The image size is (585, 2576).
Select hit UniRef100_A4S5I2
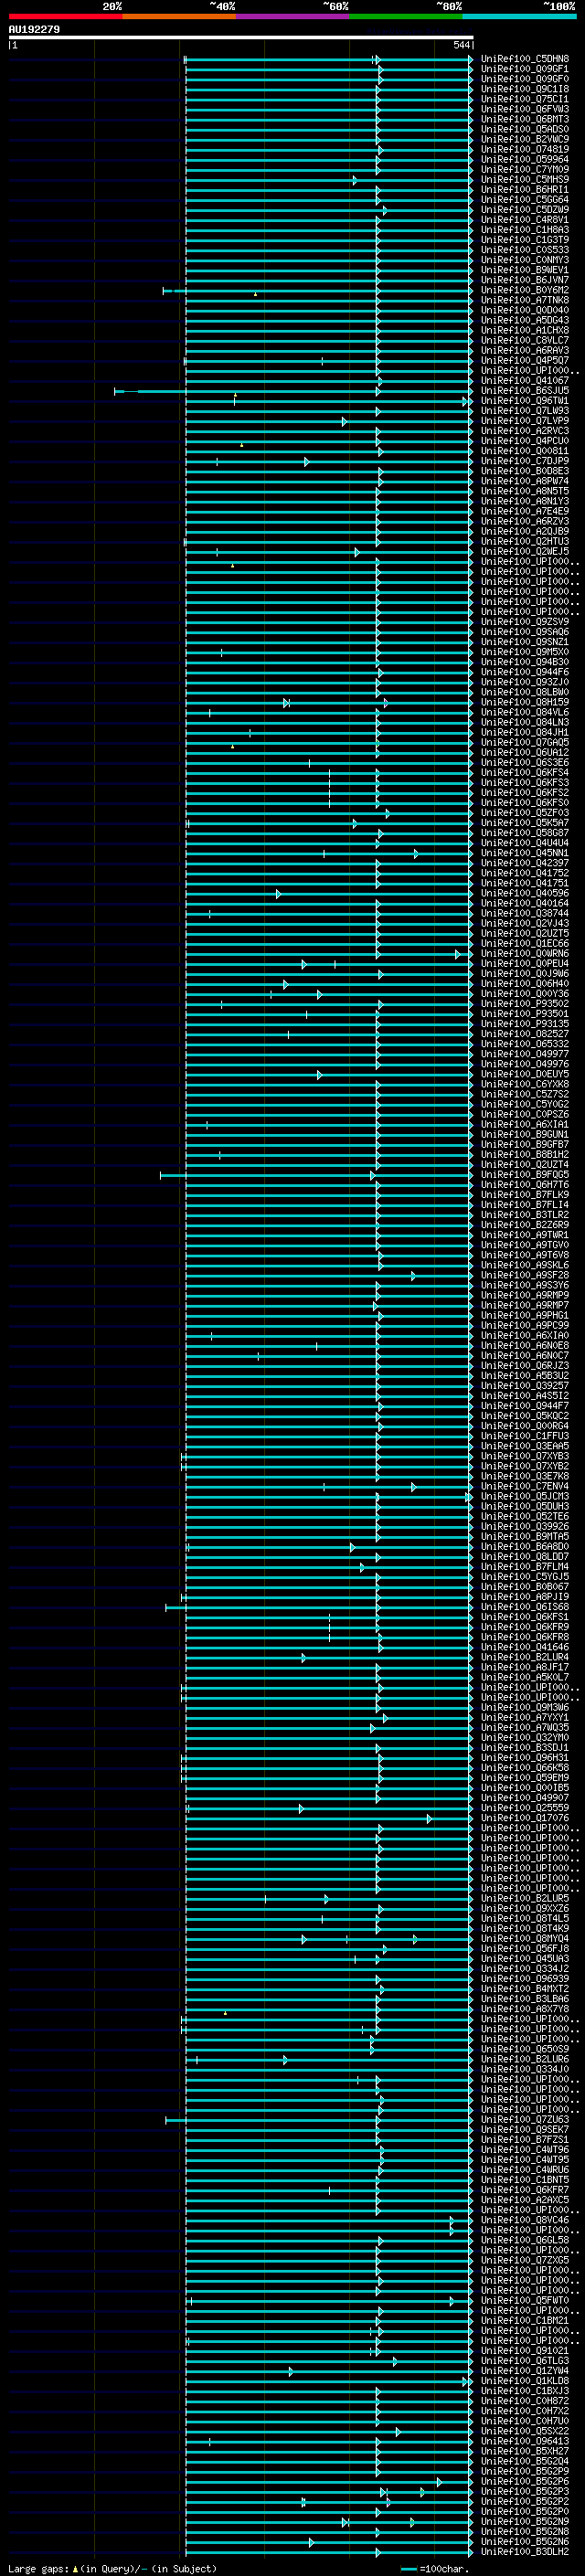click(x=524, y=1396)
